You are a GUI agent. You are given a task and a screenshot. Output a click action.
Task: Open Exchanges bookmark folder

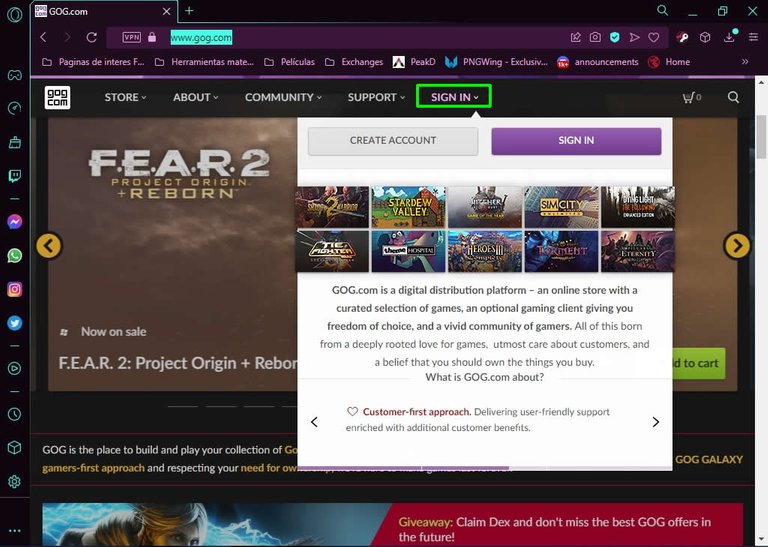(x=354, y=62)
